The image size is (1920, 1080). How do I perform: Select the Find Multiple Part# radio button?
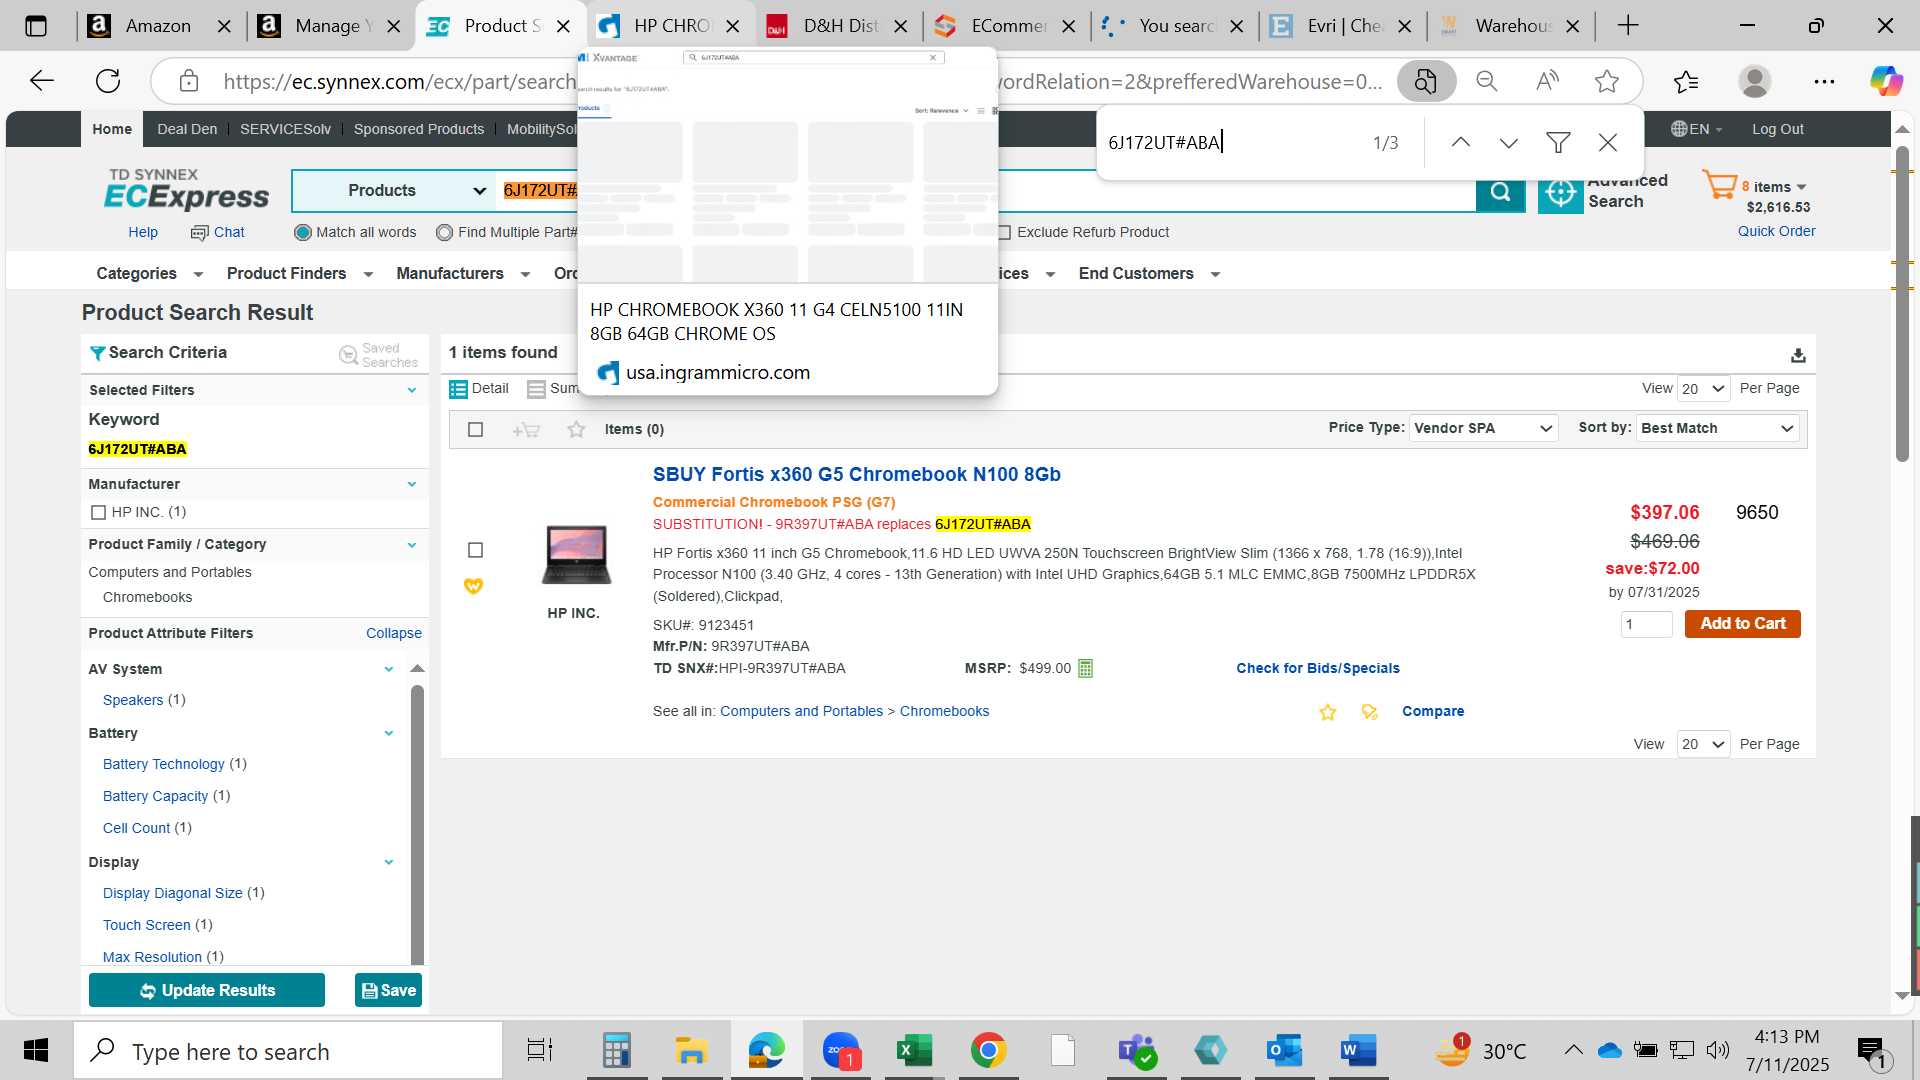[444, 232]
